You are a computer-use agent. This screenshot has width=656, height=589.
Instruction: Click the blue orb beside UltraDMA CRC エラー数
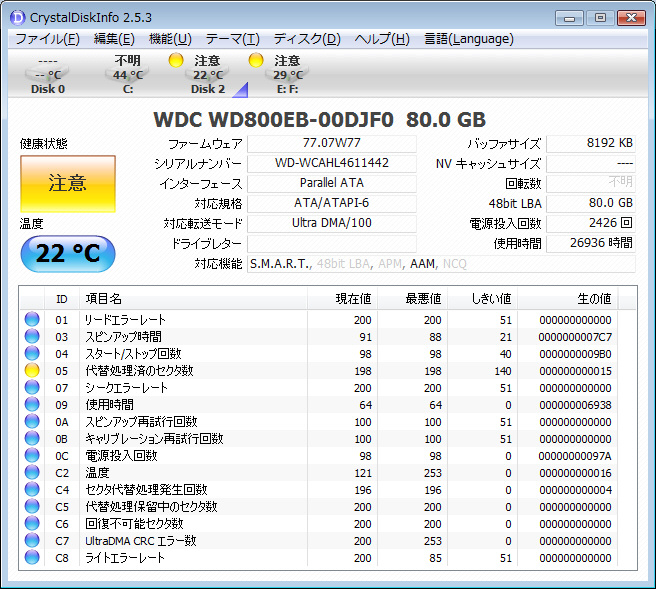[32, 540]
